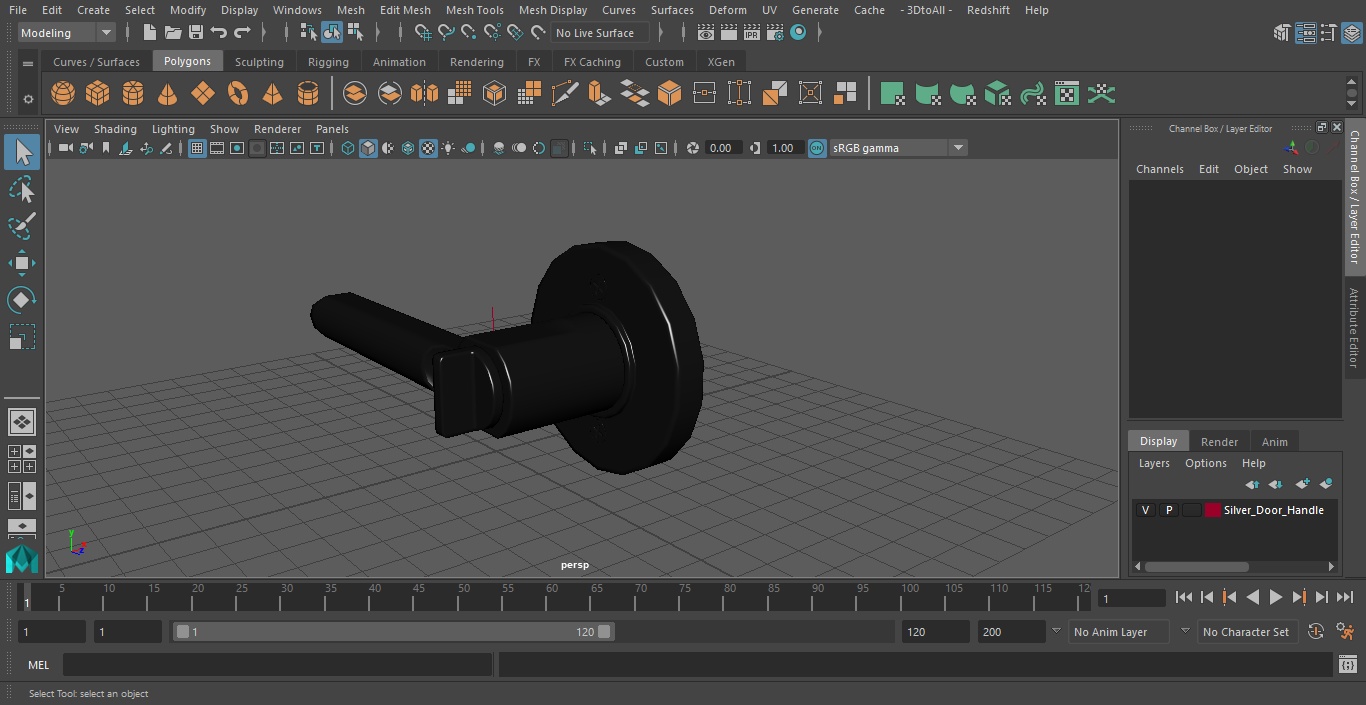
Task: Click the Save Scene icon
Action: pos(196,33)
